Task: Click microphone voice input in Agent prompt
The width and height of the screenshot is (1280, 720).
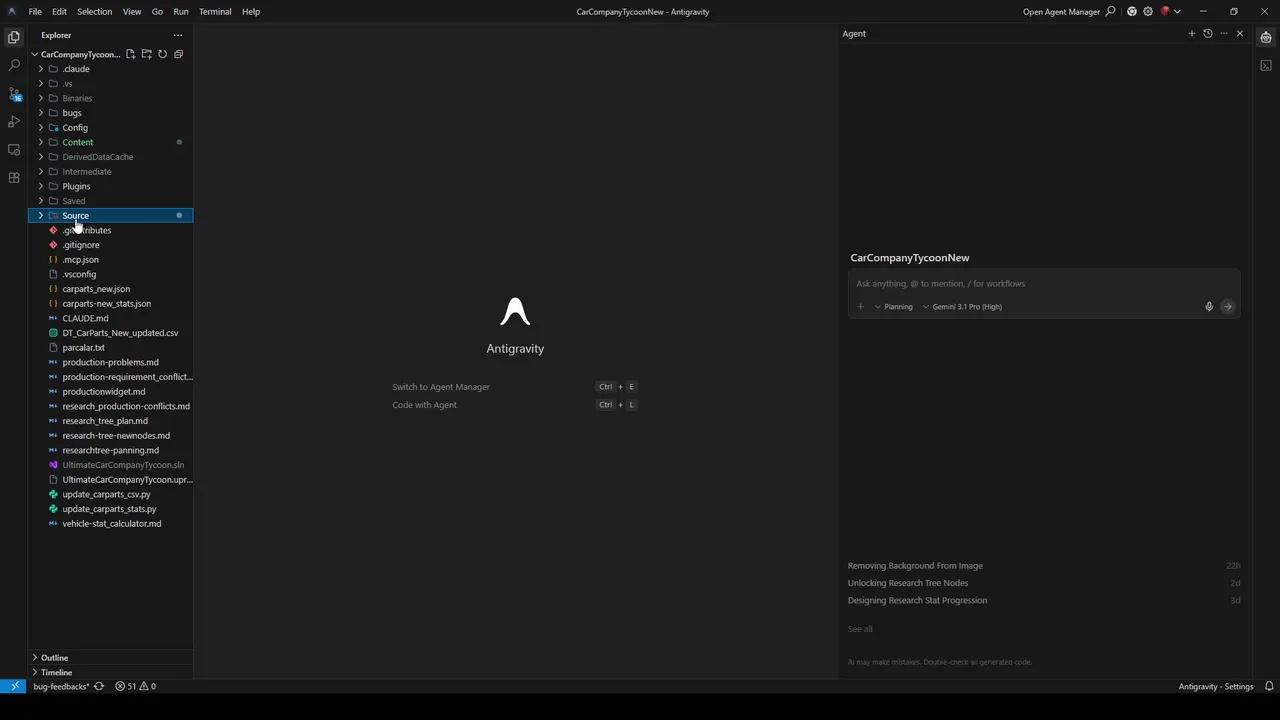Action: pyautogui.click(x=1208, y=307)
